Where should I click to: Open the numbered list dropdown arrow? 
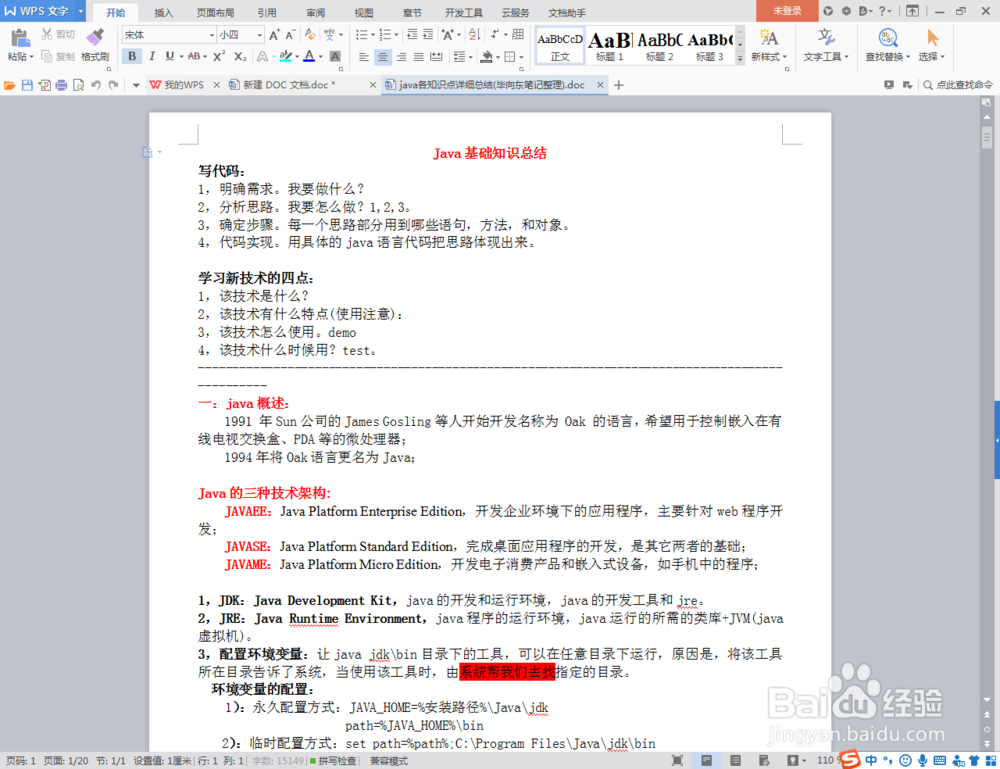point(397,35)
